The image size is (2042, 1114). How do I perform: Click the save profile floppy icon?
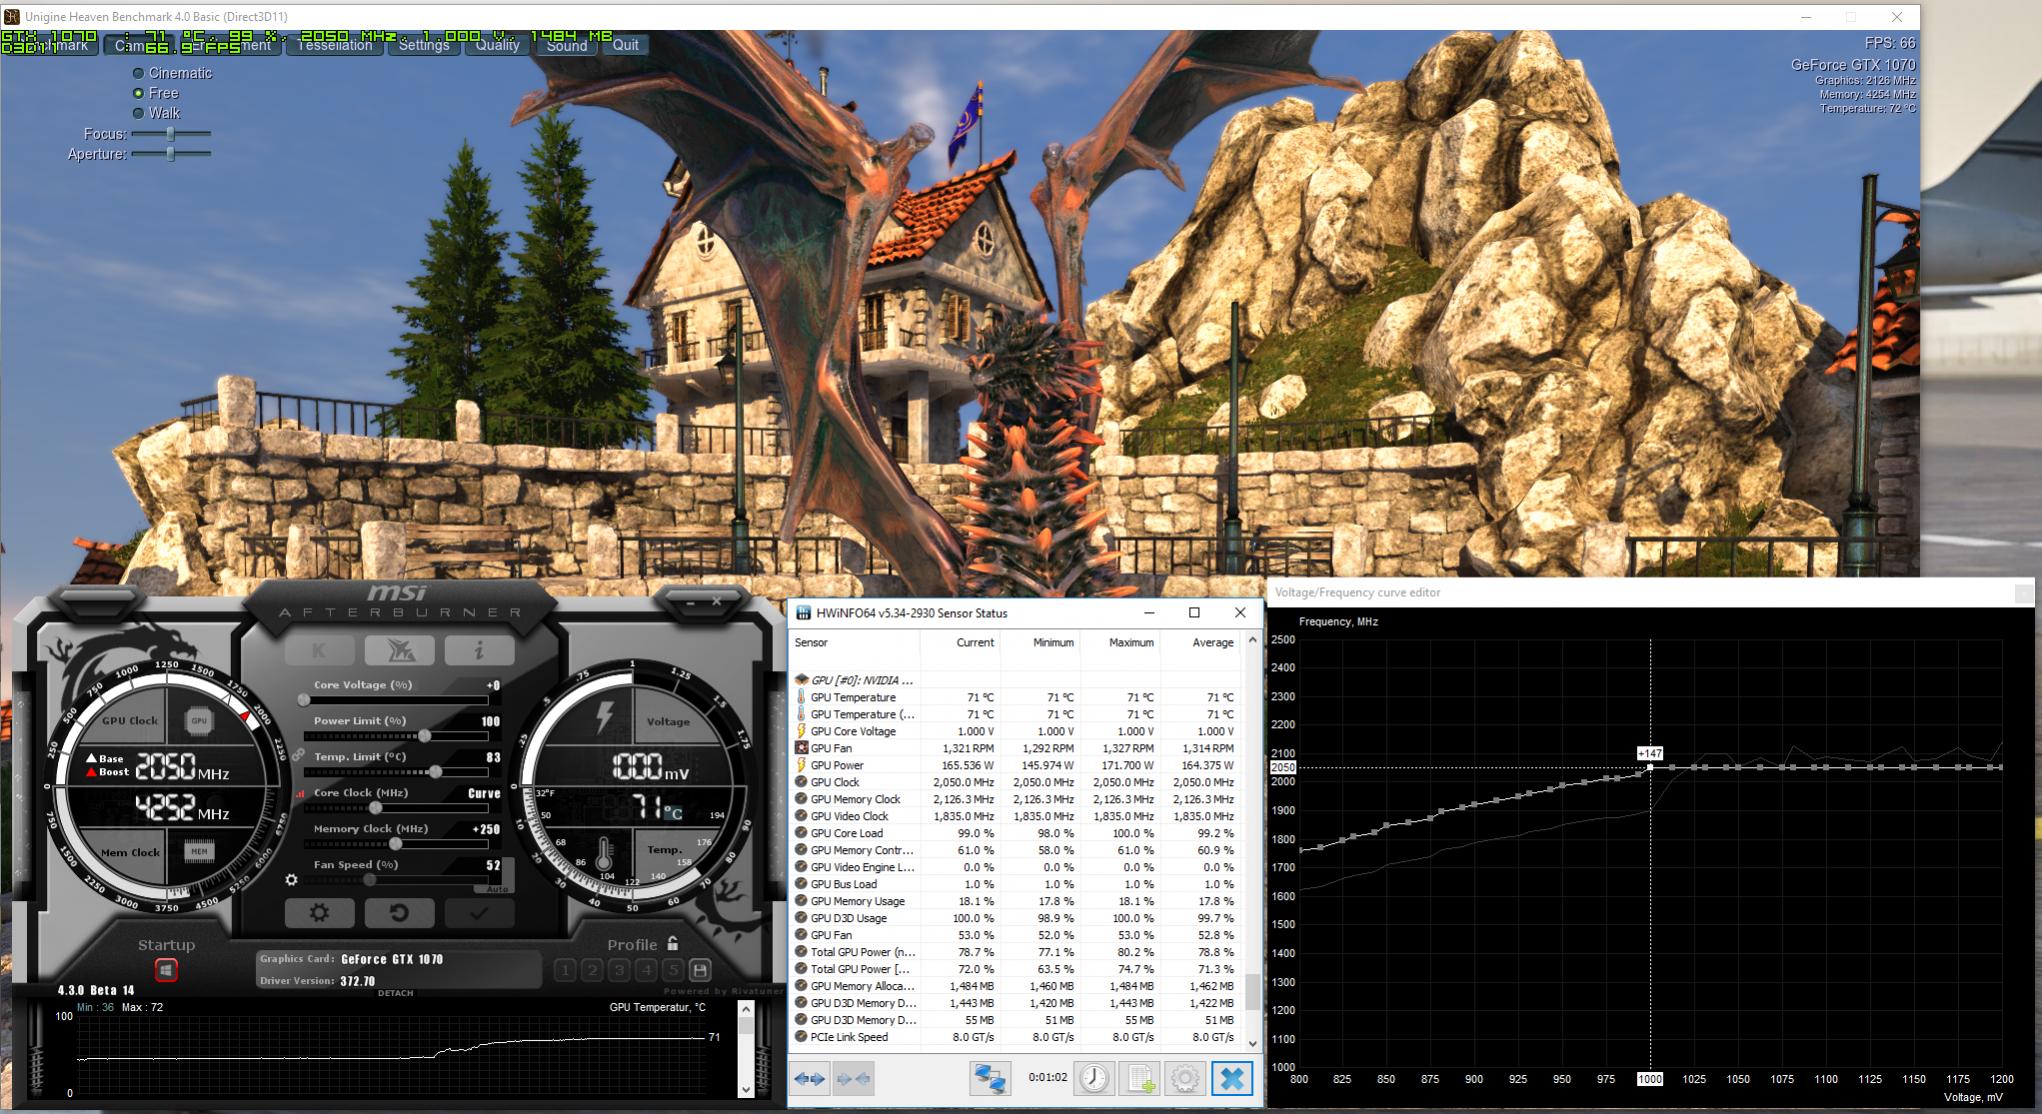pos(700,969)
